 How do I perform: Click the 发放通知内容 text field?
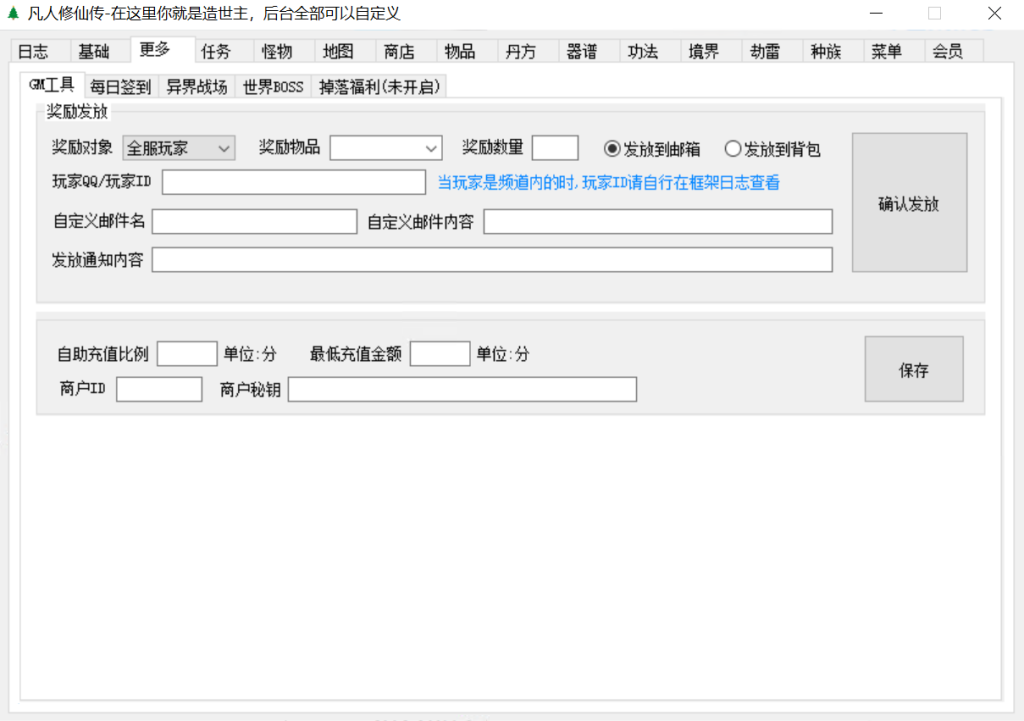pos(492,260)
